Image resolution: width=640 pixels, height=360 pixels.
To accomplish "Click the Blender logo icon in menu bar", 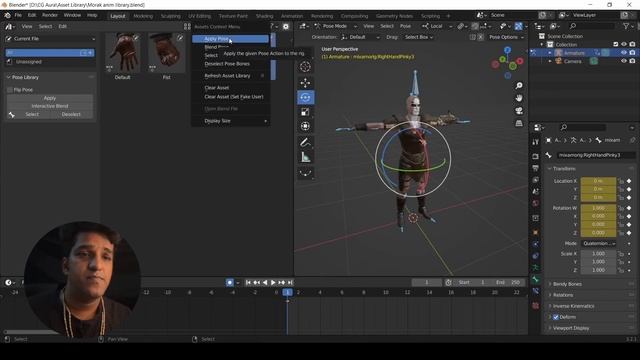I will pyautogui.click(x=7, y=16).
